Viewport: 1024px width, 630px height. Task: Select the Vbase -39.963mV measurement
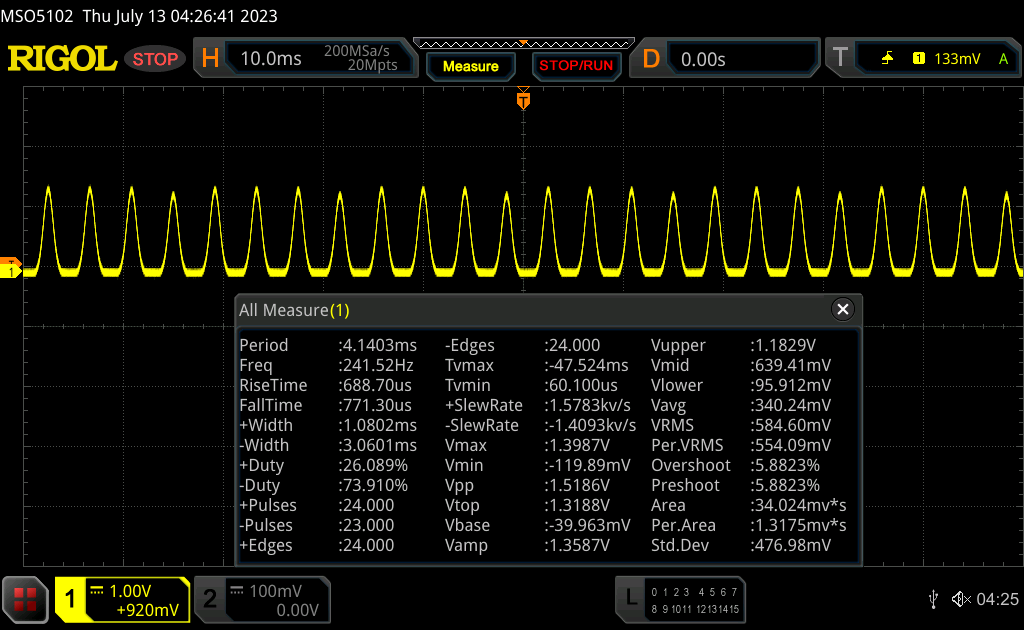538,525
